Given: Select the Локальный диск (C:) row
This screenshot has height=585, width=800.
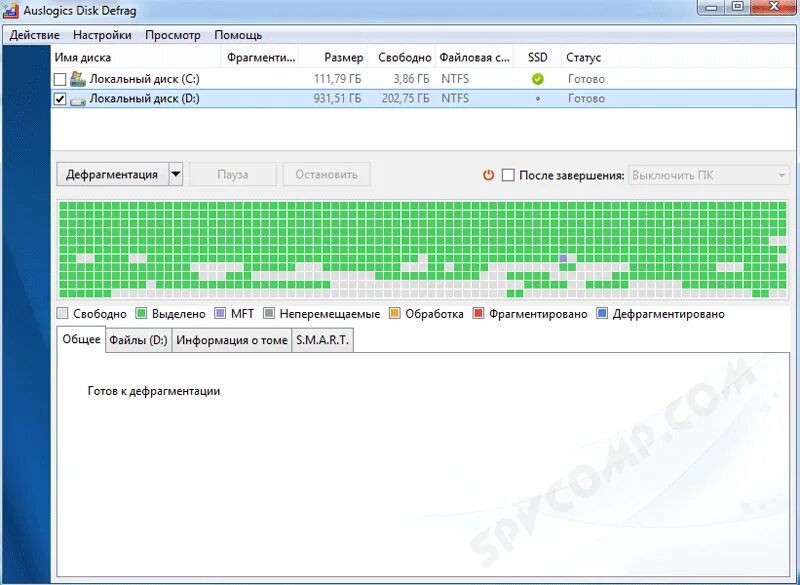Looking at the screenshot, I should click(x=423, y=79).
